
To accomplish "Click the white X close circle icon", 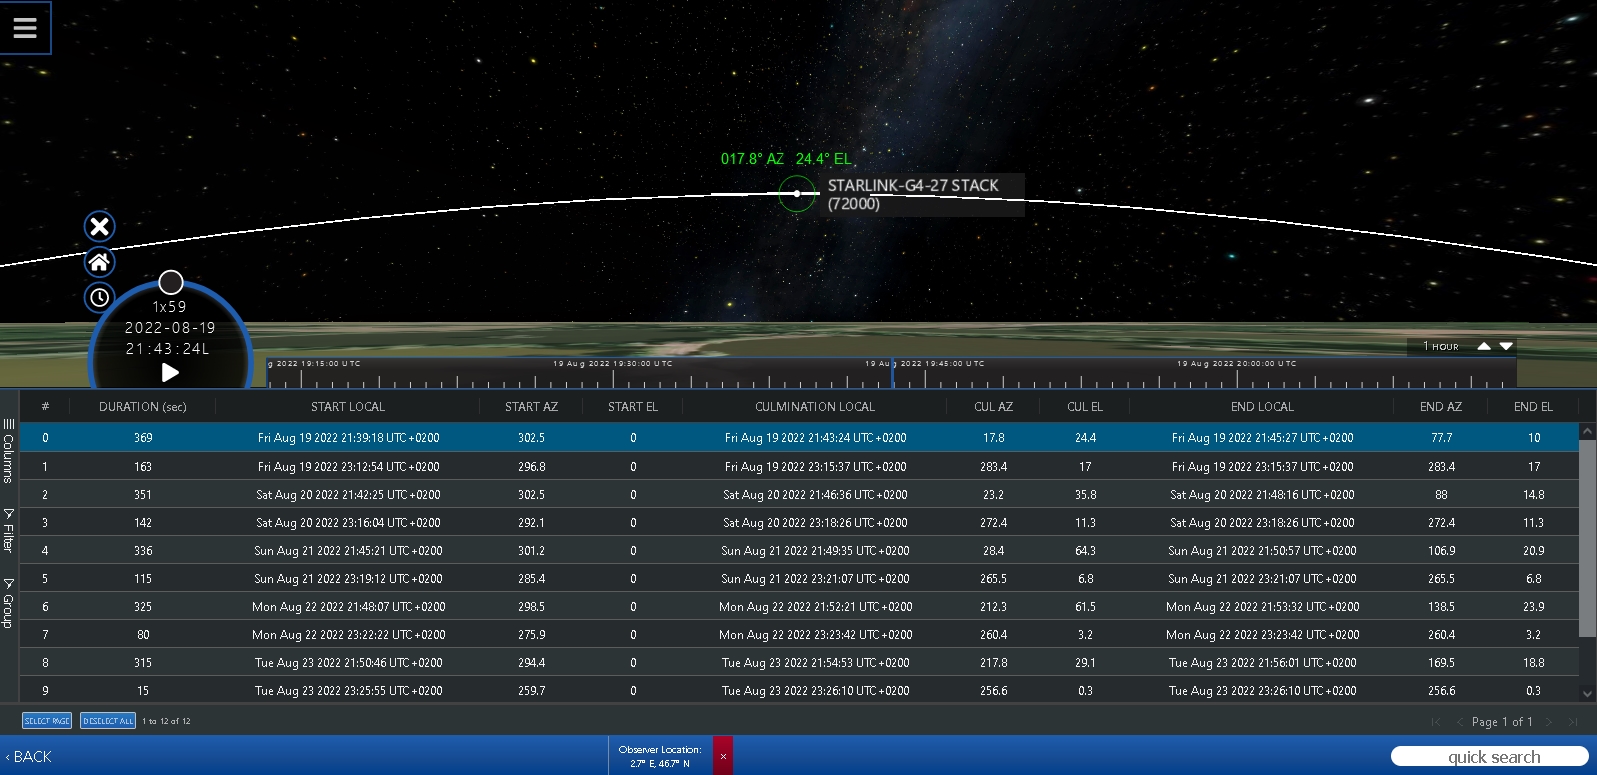I will [x=99, y=227].
